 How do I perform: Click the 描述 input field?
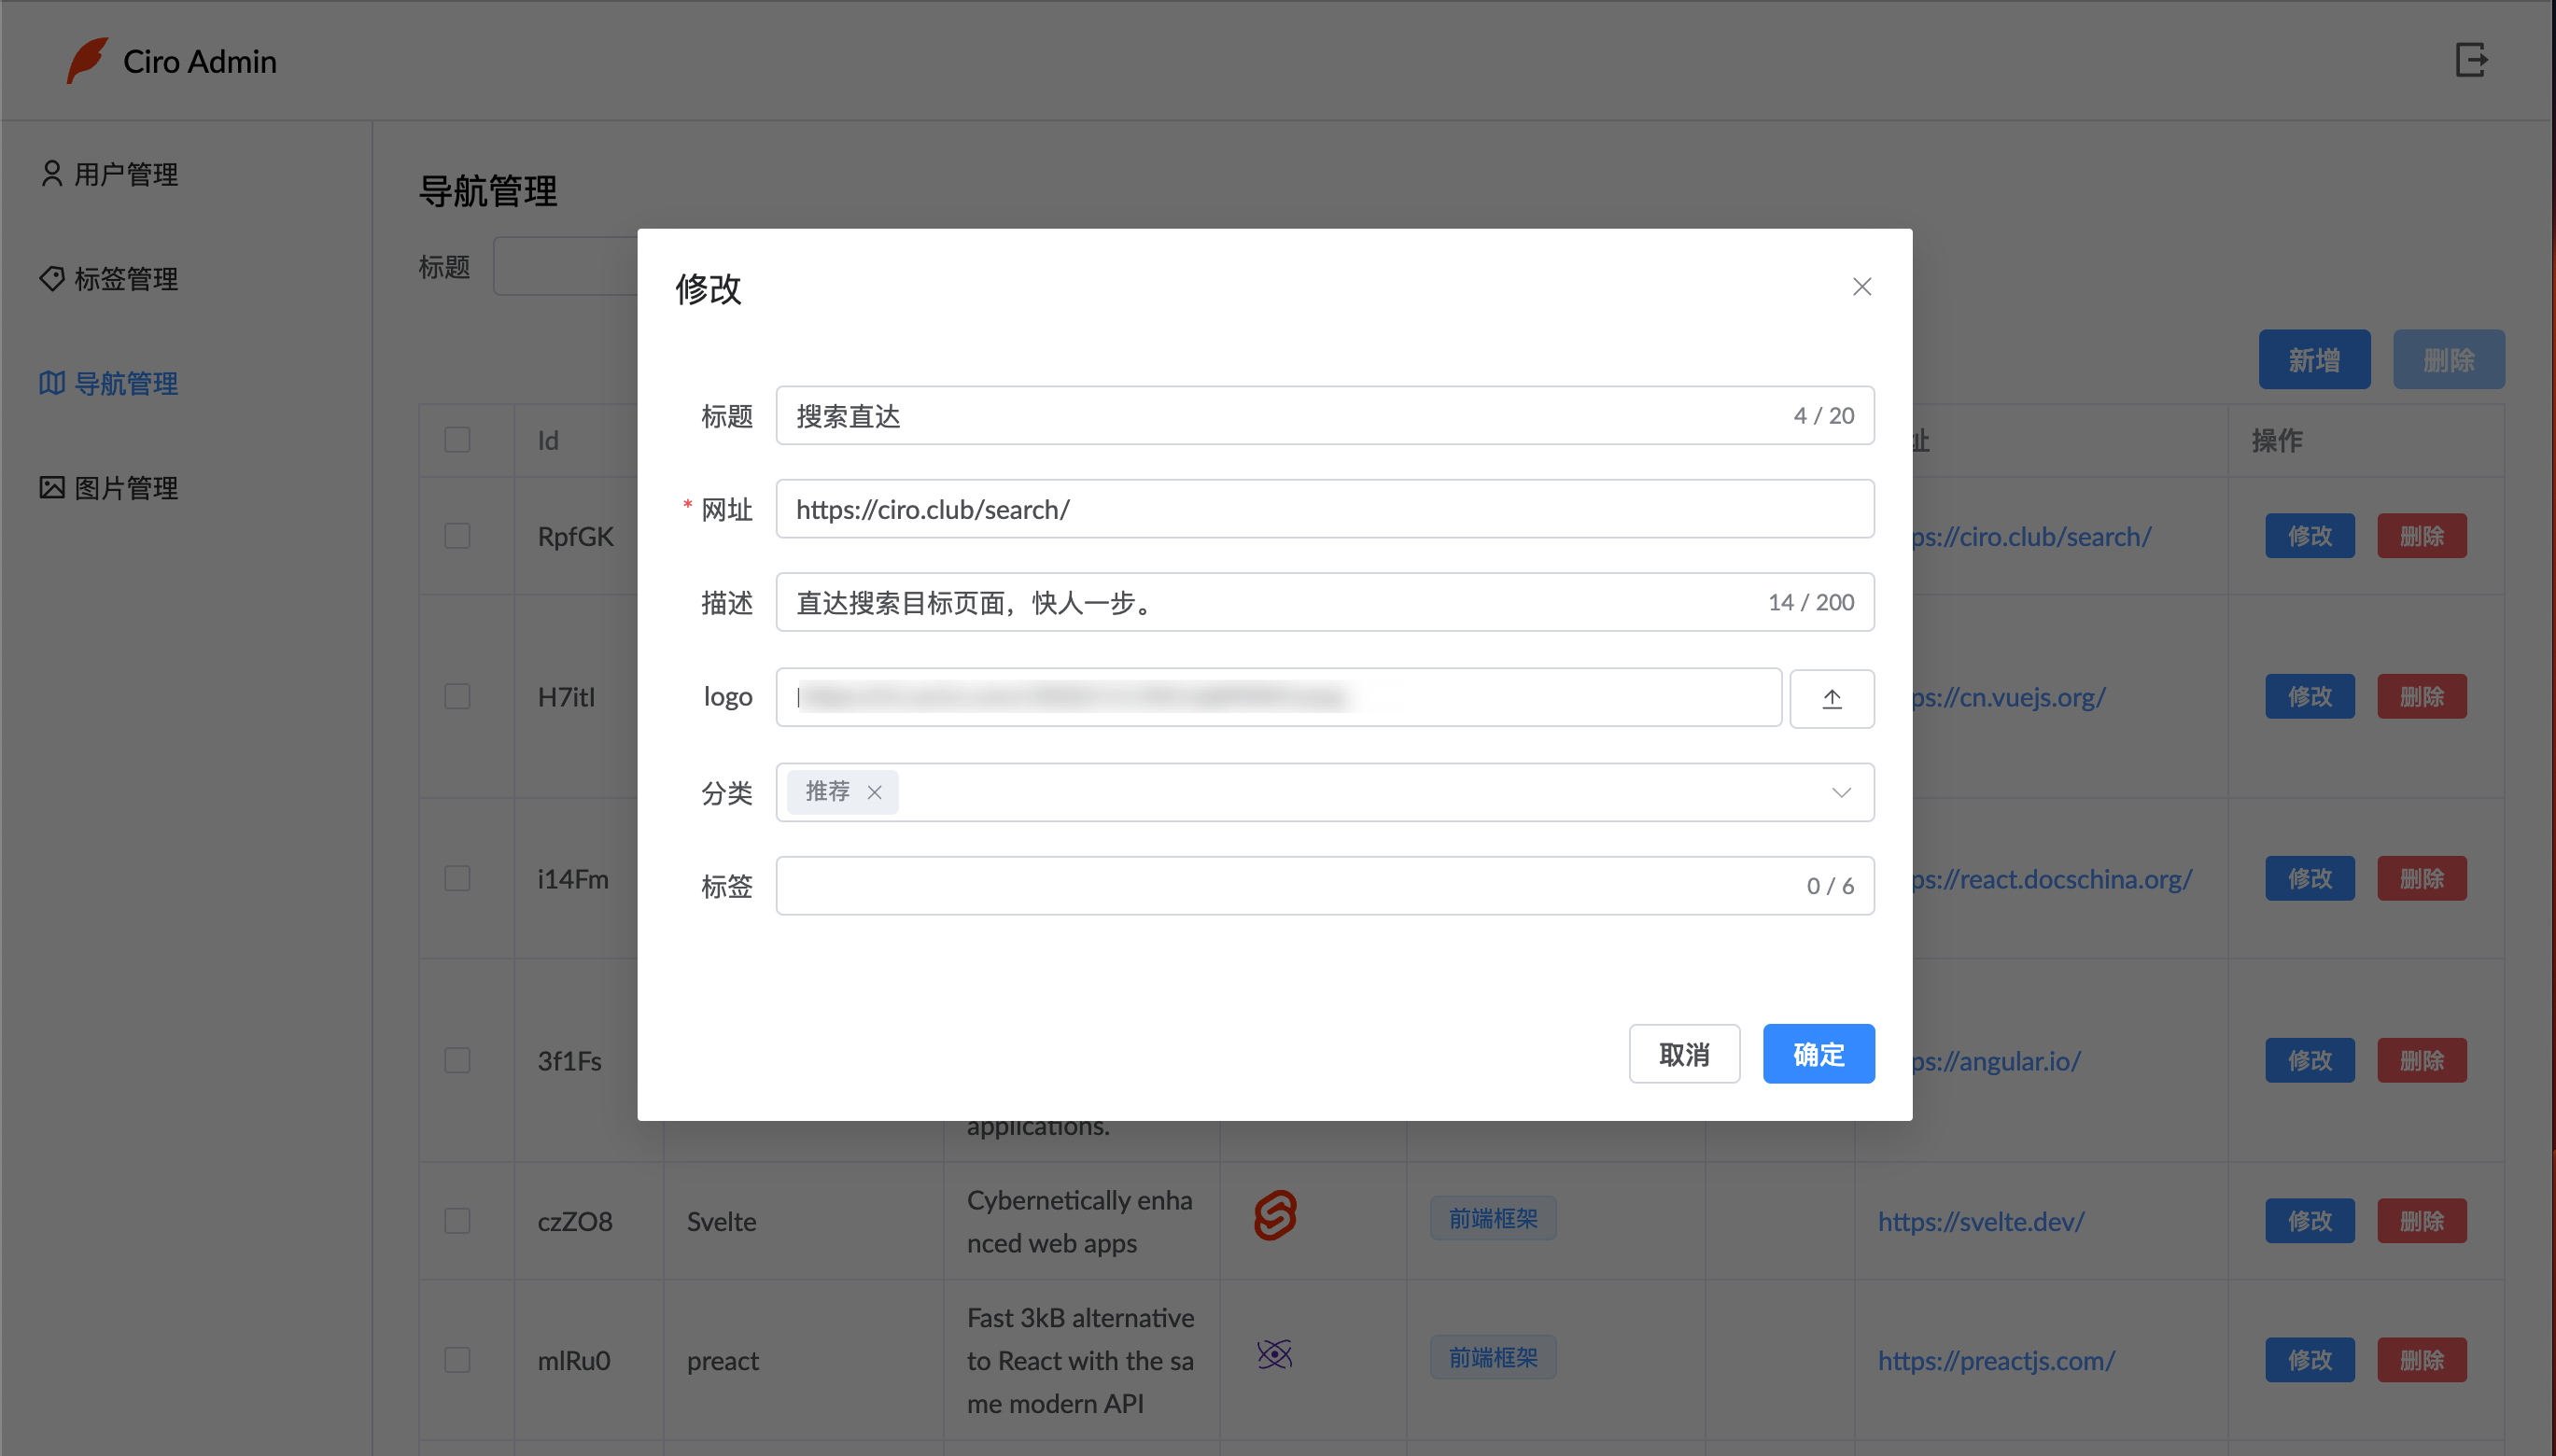1325,602
